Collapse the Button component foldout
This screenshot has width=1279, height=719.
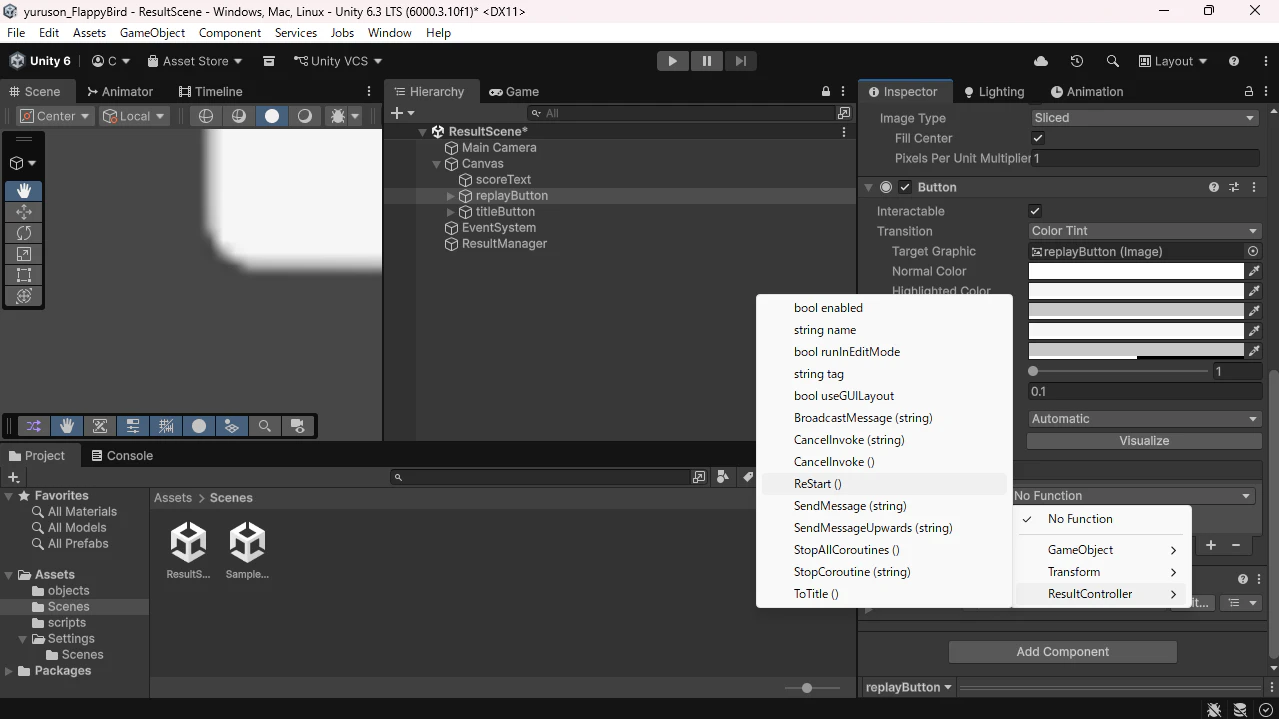tap(868, 187)
